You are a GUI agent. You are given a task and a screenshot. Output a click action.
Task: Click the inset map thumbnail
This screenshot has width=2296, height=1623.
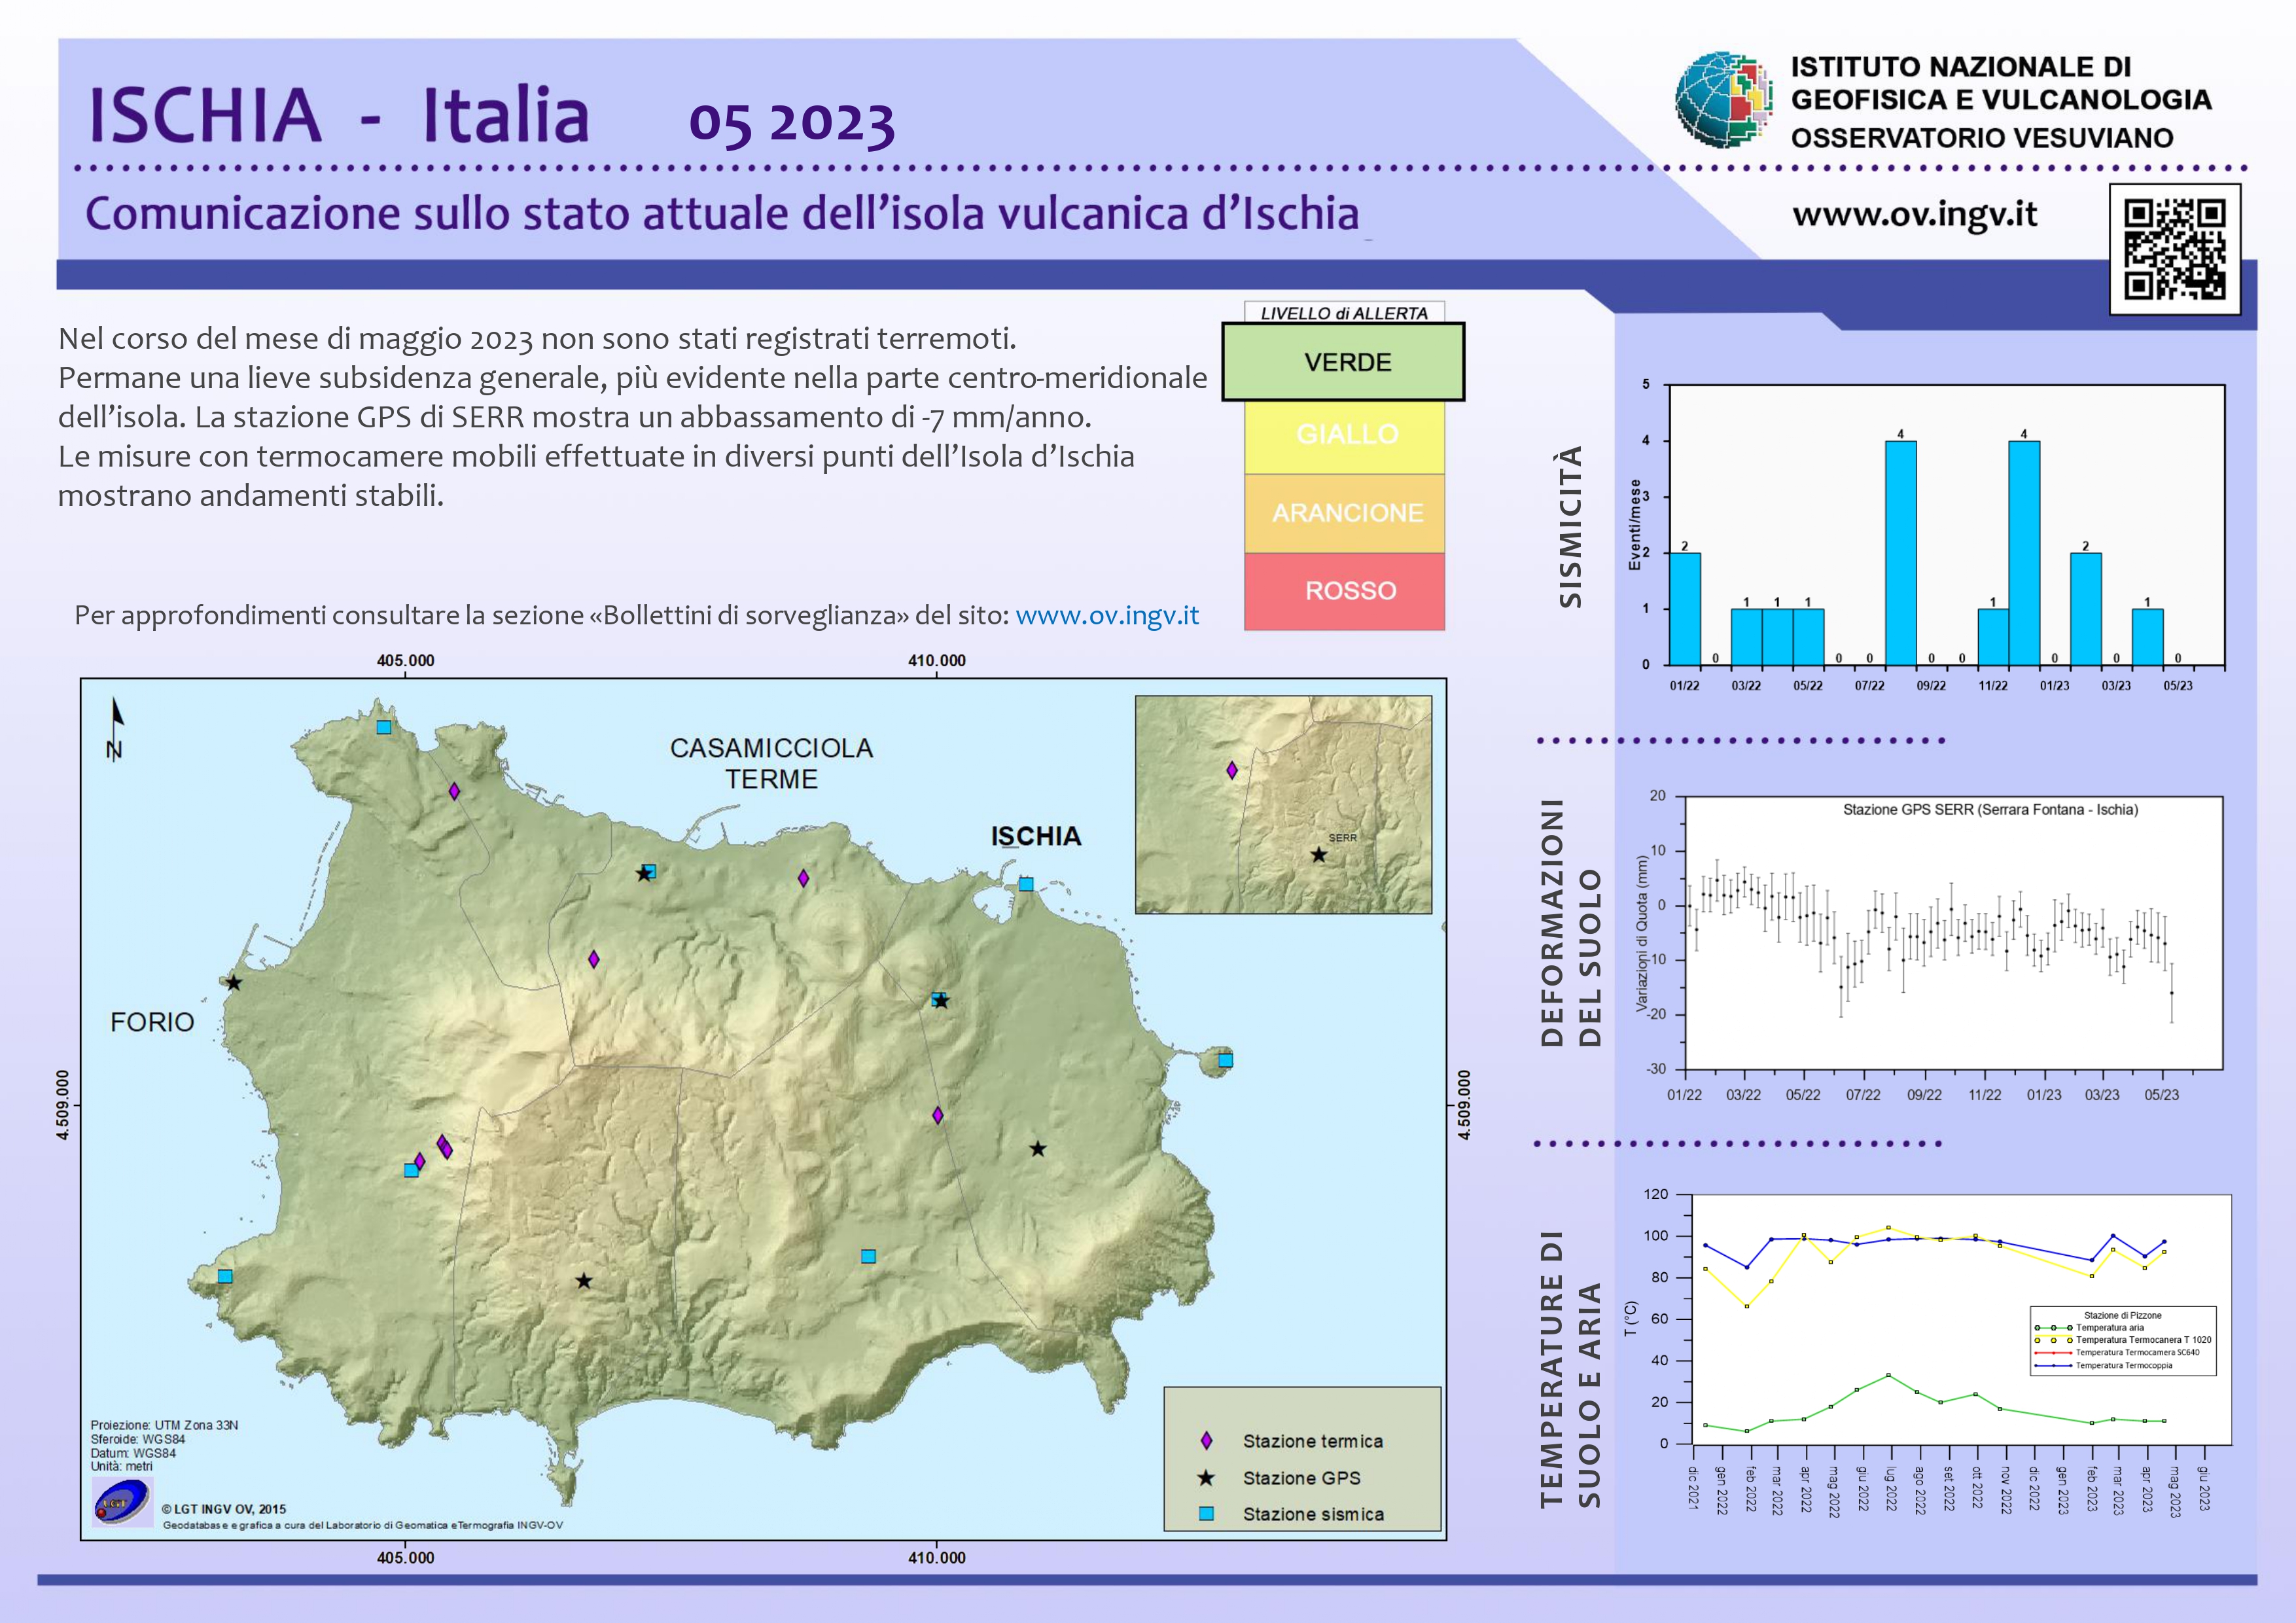[1283, 805]
